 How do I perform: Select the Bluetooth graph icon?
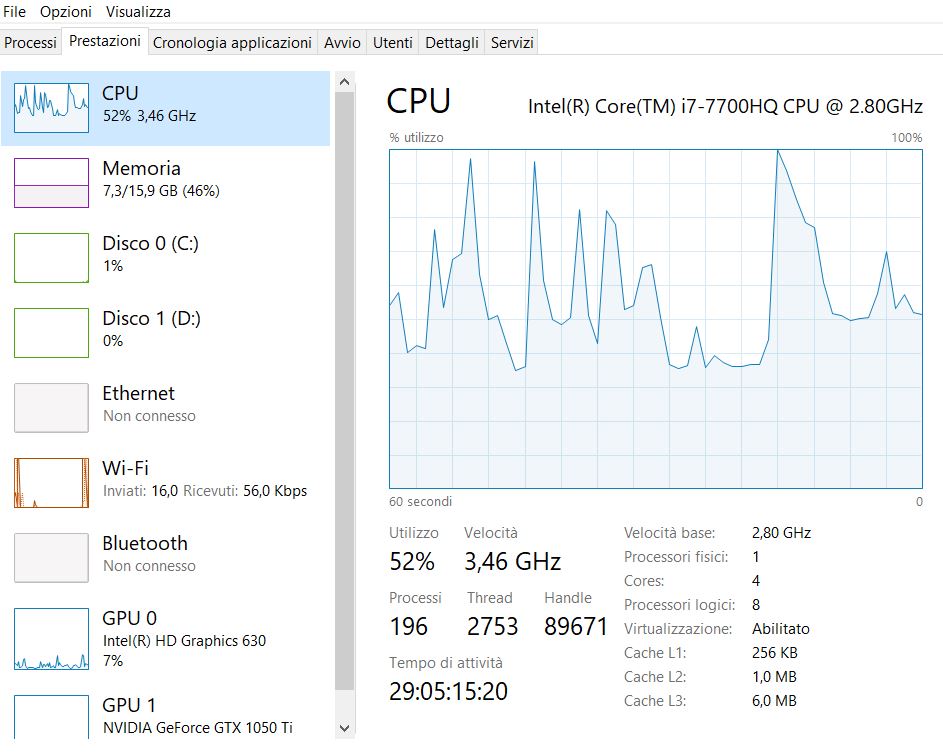coord(51,558)
